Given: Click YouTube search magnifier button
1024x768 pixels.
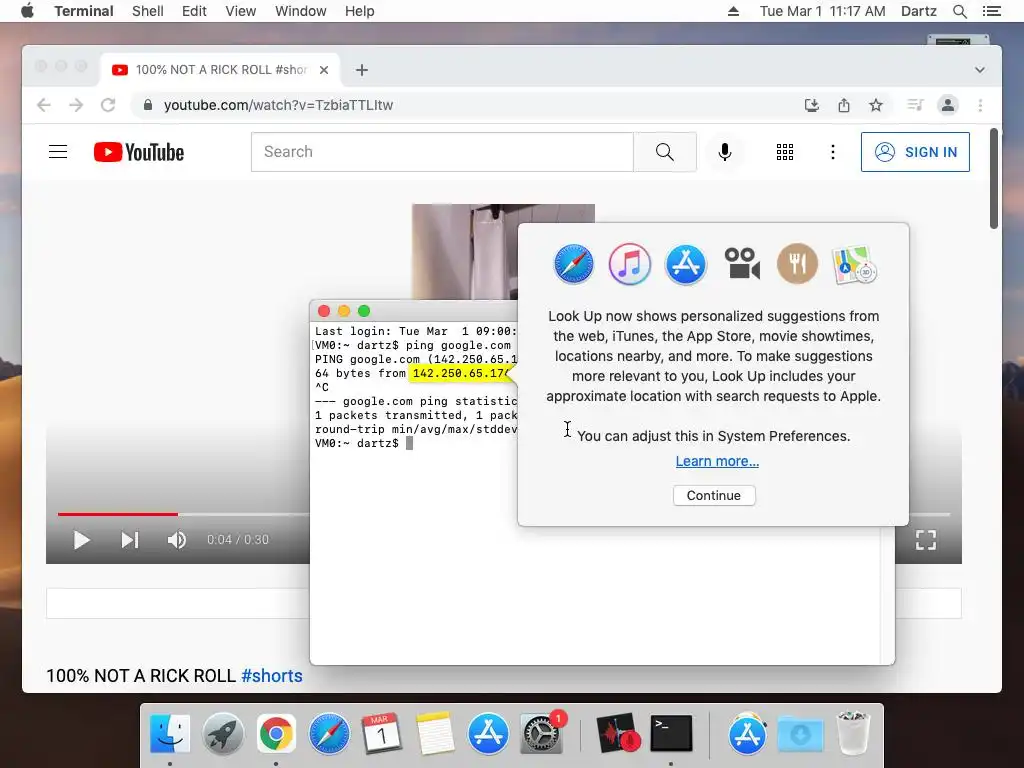Looking at the screenshot, I should (665, 152).
